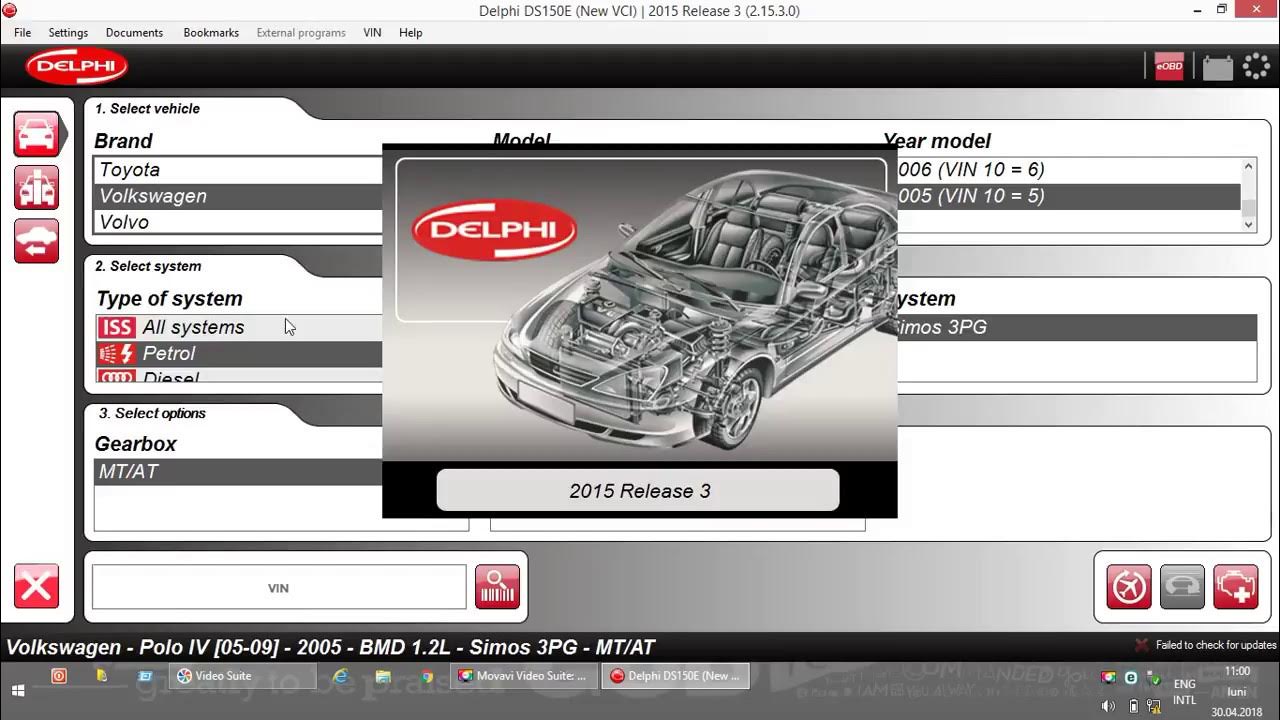Open File Explorer from taskbar
This screenshot has height=720, width=1280.
click(x=383, y=676)
